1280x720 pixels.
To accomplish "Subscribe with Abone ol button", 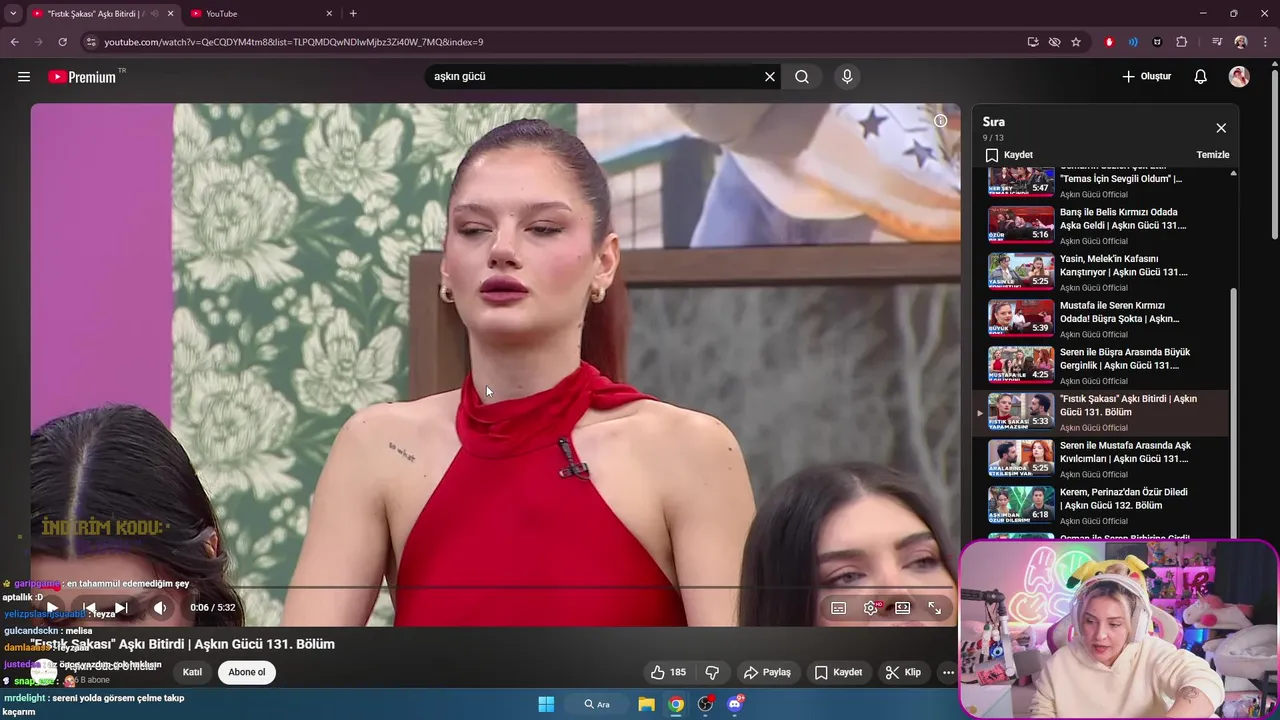I will pyautogui.click(x=247, y=672).
